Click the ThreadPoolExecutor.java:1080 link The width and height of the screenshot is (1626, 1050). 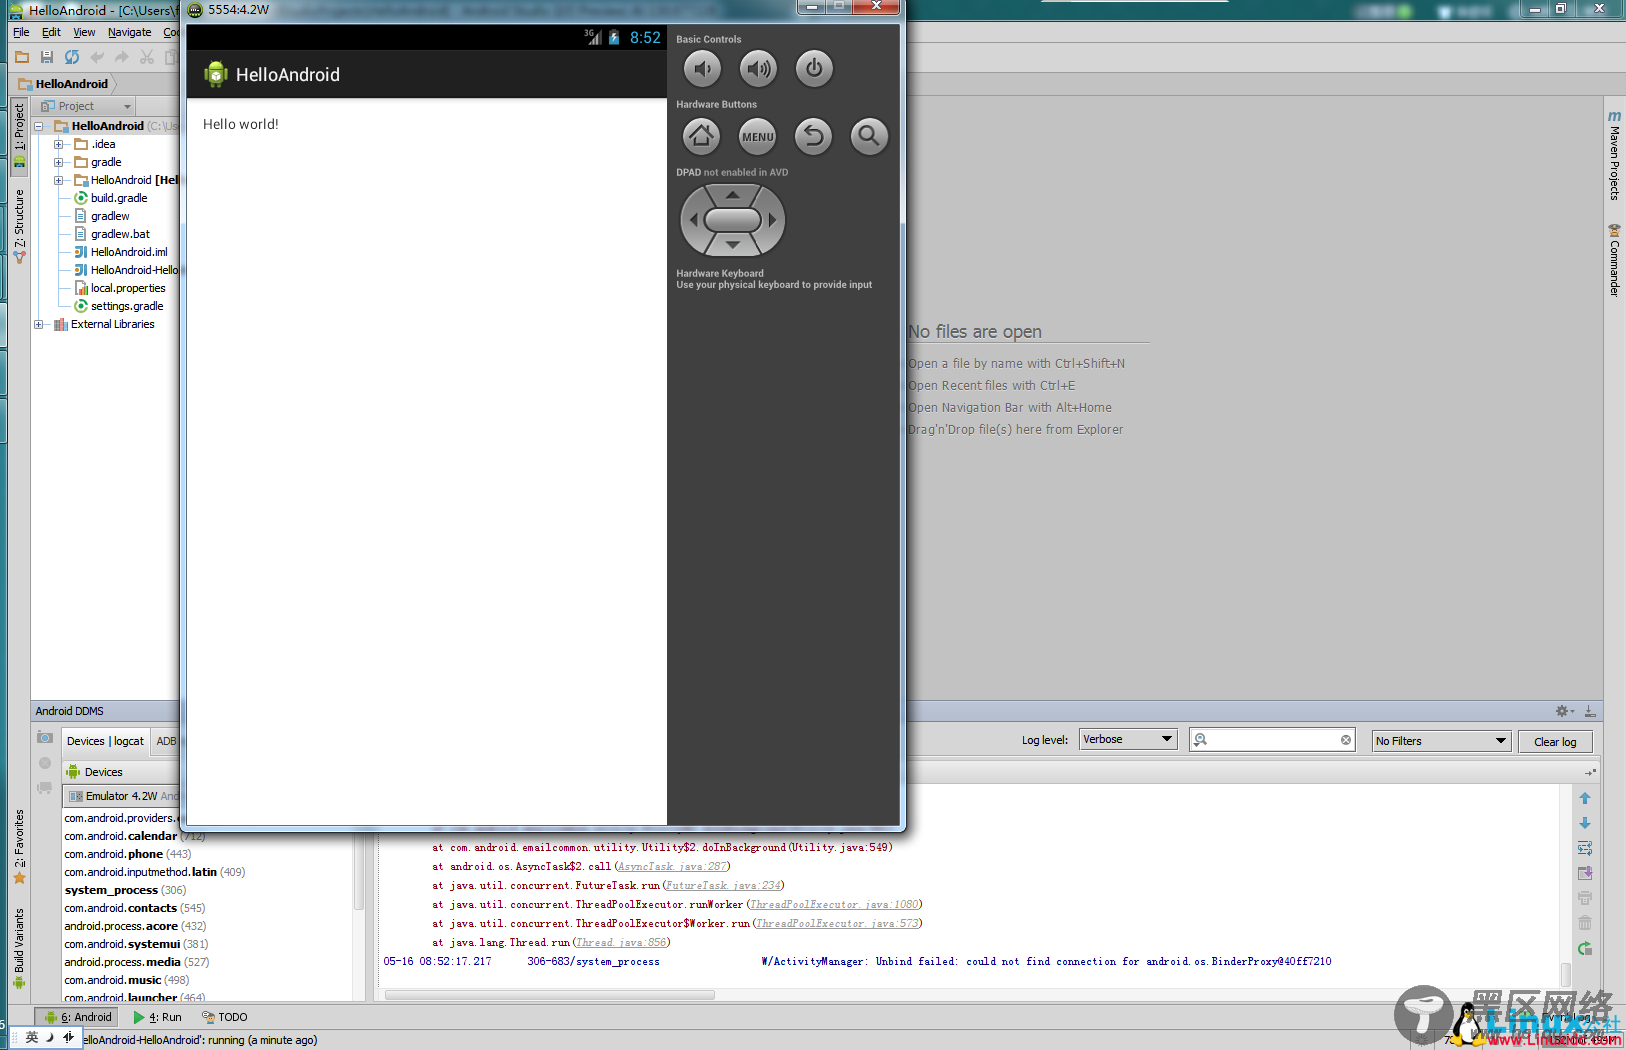(x=834, y=904)
